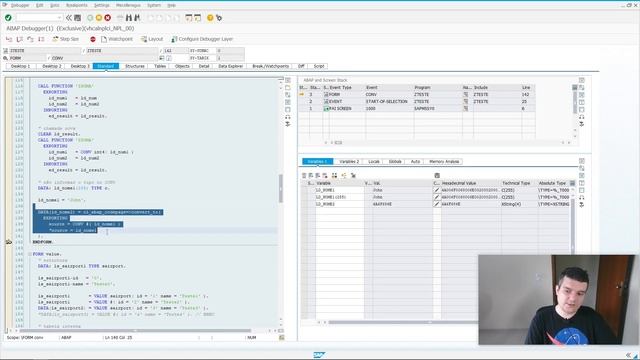The height and width of the screenshot is (360, 640).
Task: Click the Layout button
Action: pyautogui.click(x=152, y=39)
